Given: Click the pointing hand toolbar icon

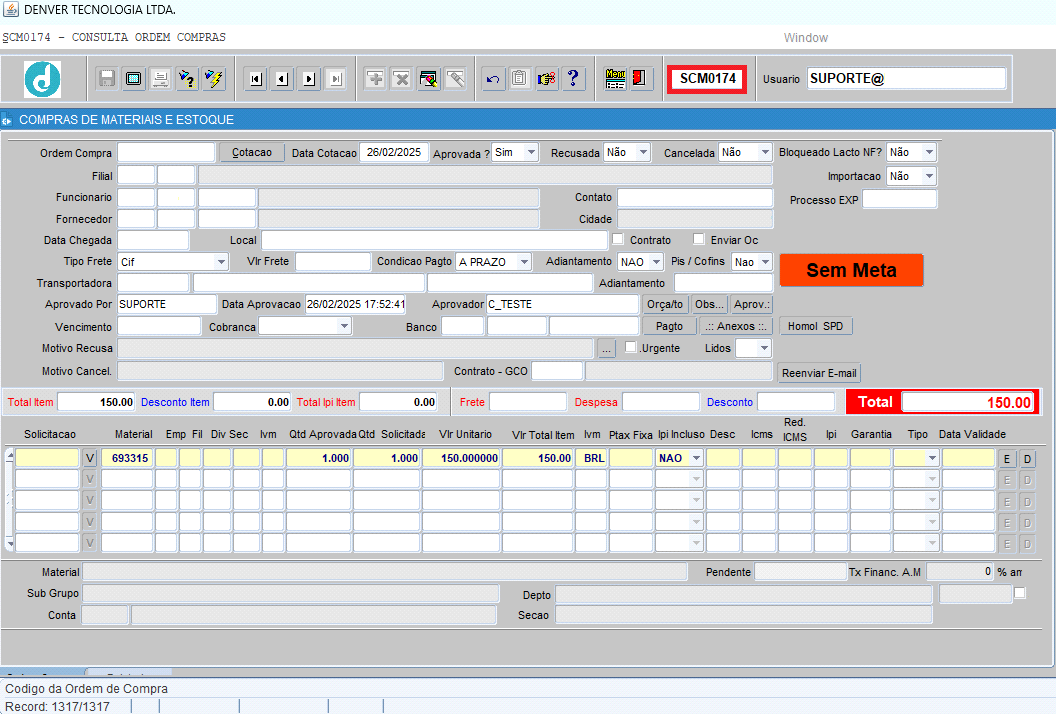Looking at the screenshot, I should click(x=546, y=79).
